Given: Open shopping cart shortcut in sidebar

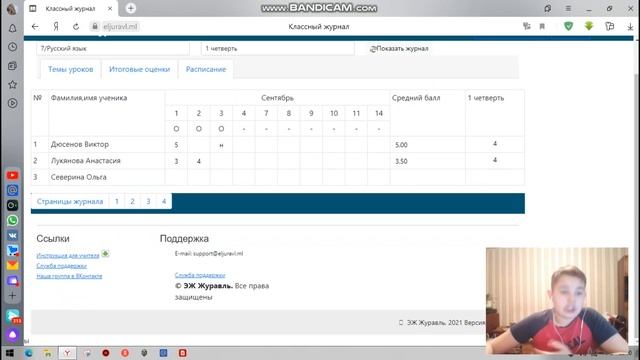Looking at the screenshot, I should pyautogui.click(x=12, y=250).
